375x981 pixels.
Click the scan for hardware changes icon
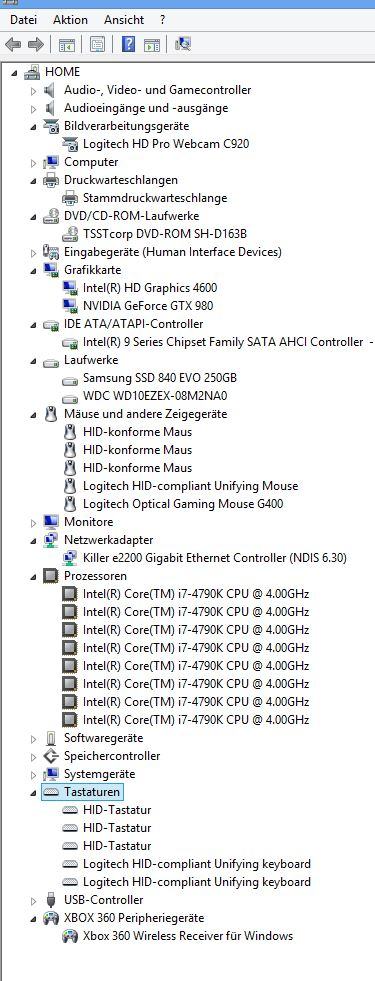click(183, 44)
